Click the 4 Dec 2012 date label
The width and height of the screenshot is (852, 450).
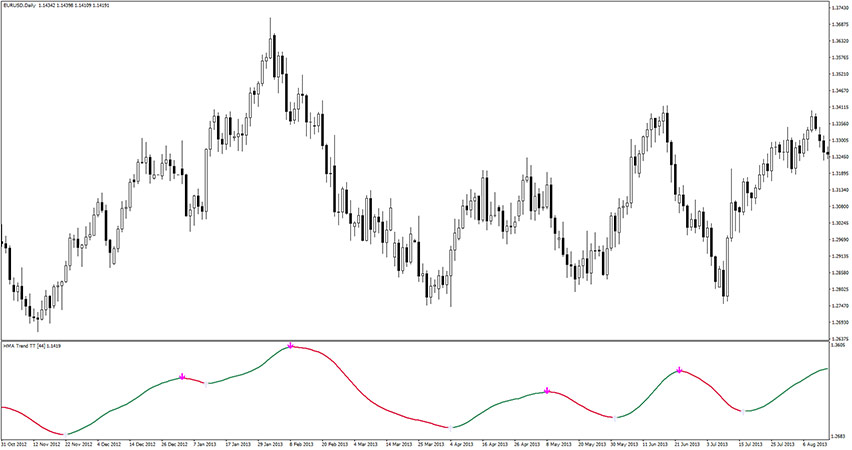(109, 444)
